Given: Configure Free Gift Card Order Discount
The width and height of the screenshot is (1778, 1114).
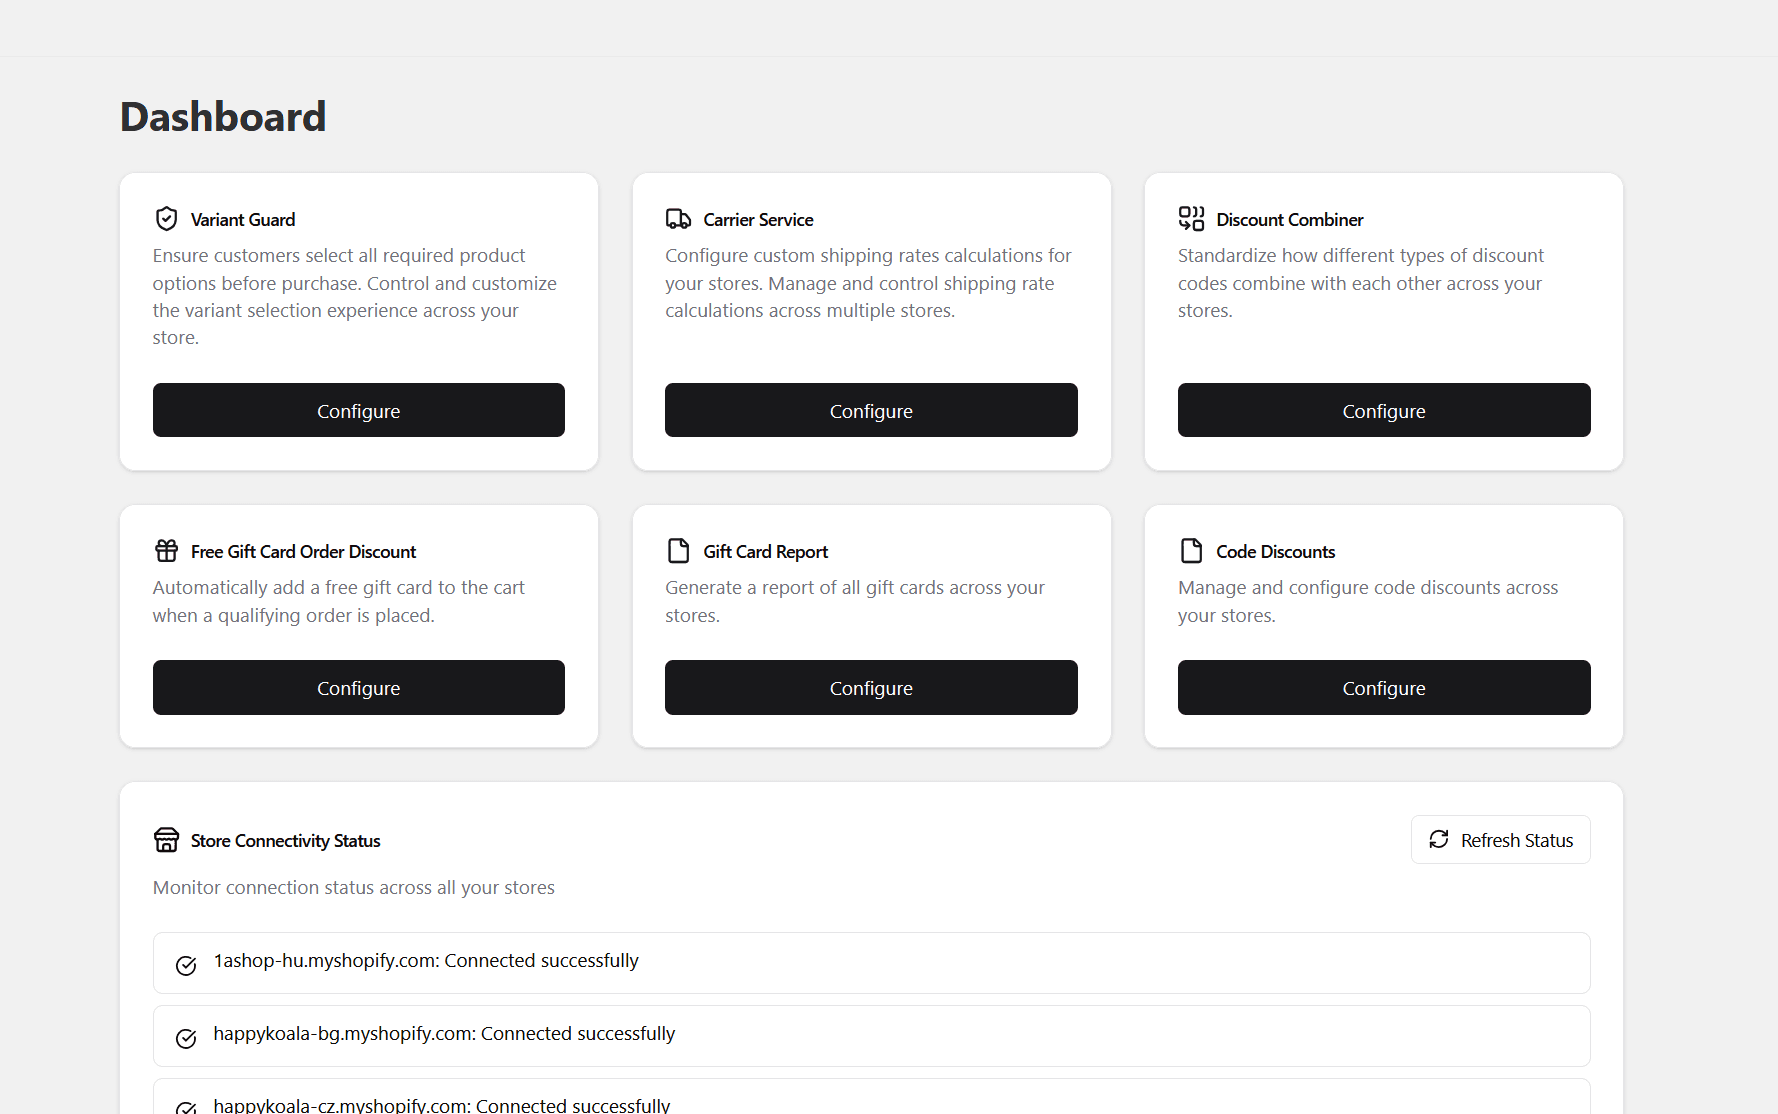Looking at the screenshot, I should (x=359, y=688).
